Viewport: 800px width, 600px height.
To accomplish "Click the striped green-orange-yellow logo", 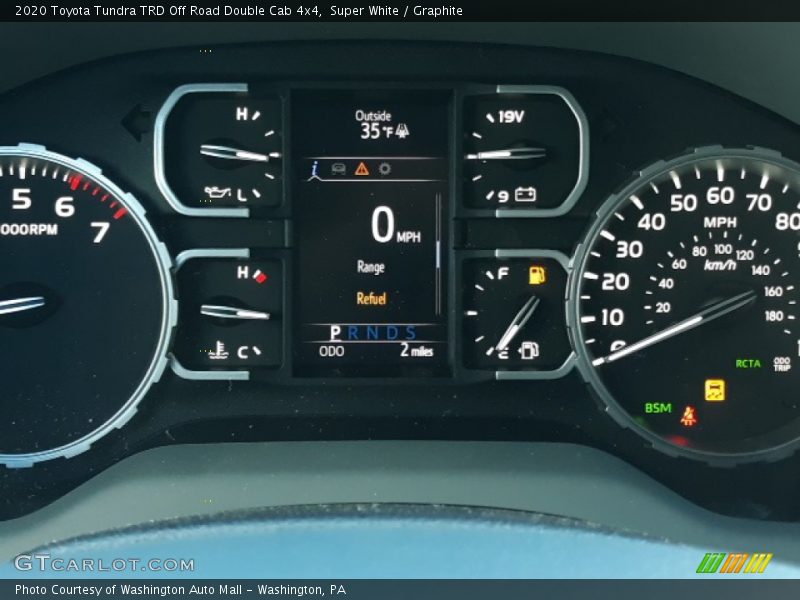I will (734, 563).
